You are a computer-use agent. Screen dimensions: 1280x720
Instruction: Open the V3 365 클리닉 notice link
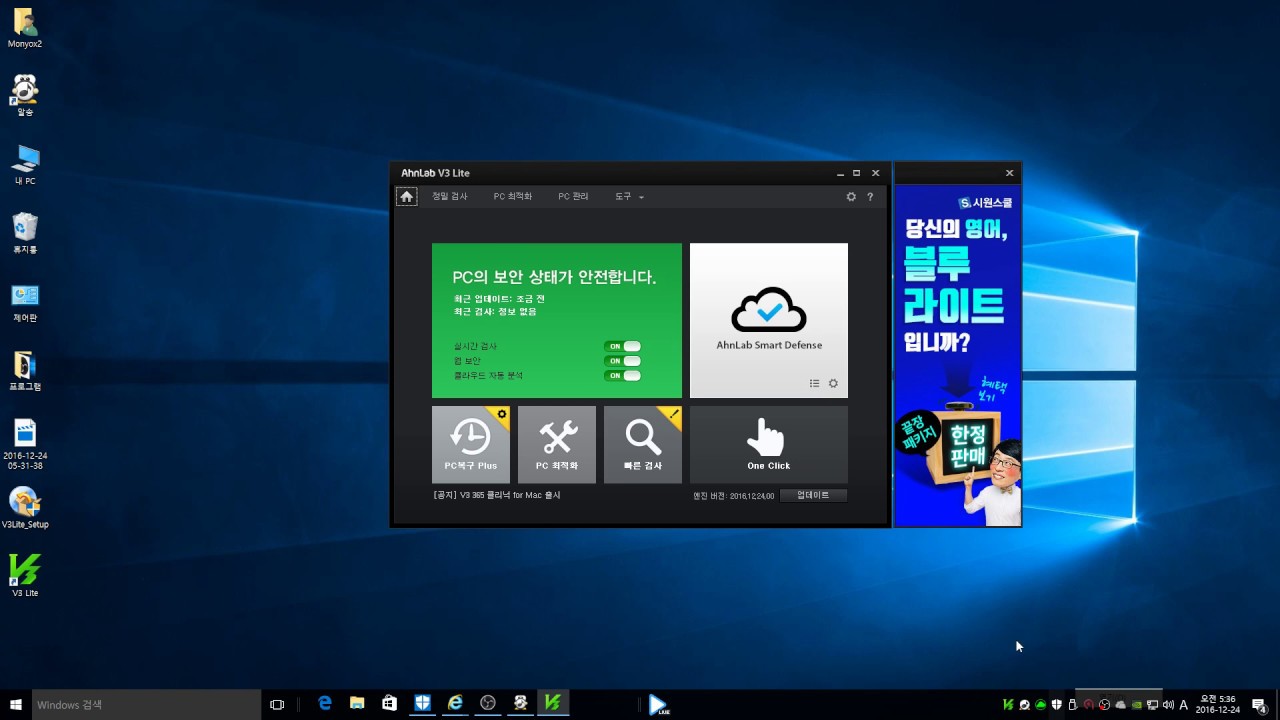(x=497, y=495)
